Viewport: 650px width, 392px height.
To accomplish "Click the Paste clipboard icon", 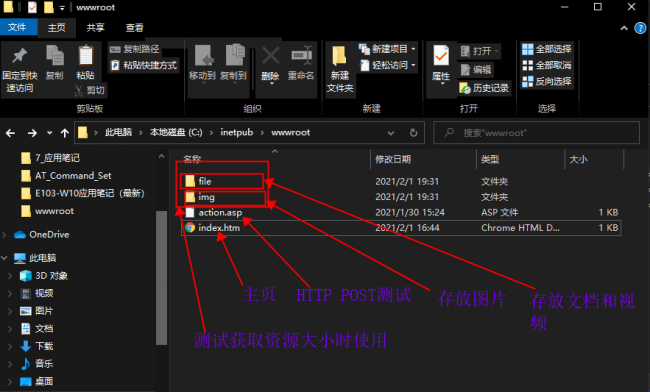I will (x=85, y=55).
